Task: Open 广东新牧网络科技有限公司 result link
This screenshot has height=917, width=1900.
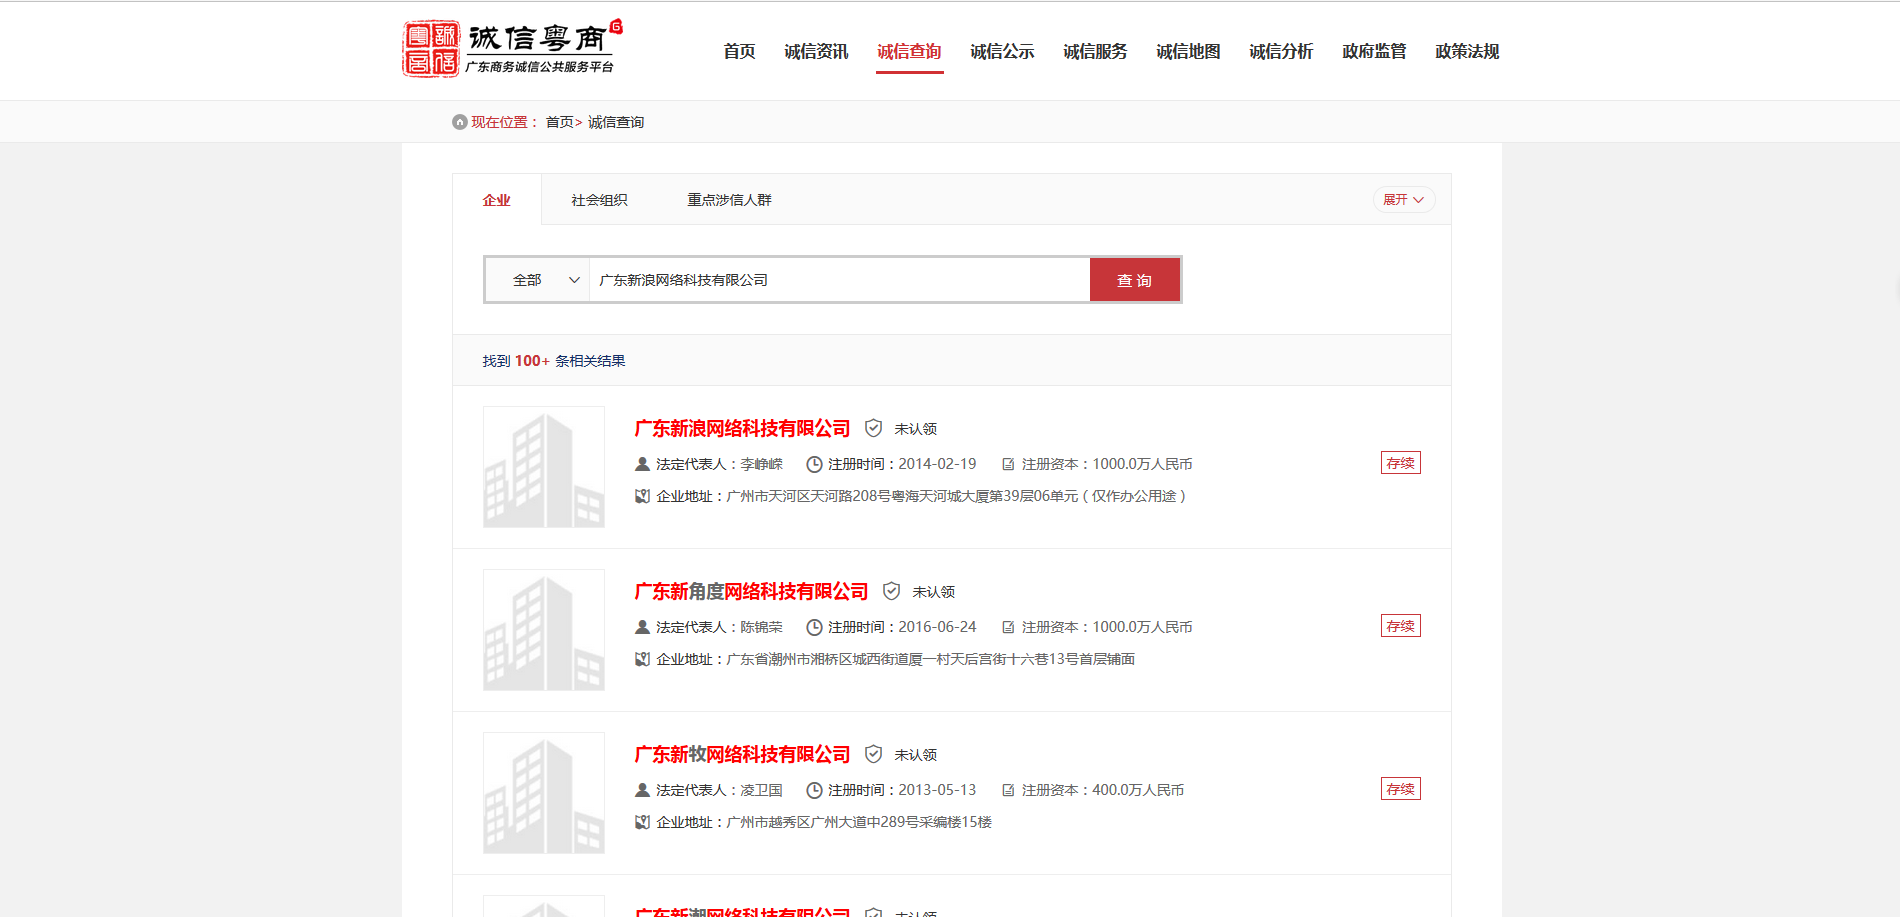Action: coord(742,754)
